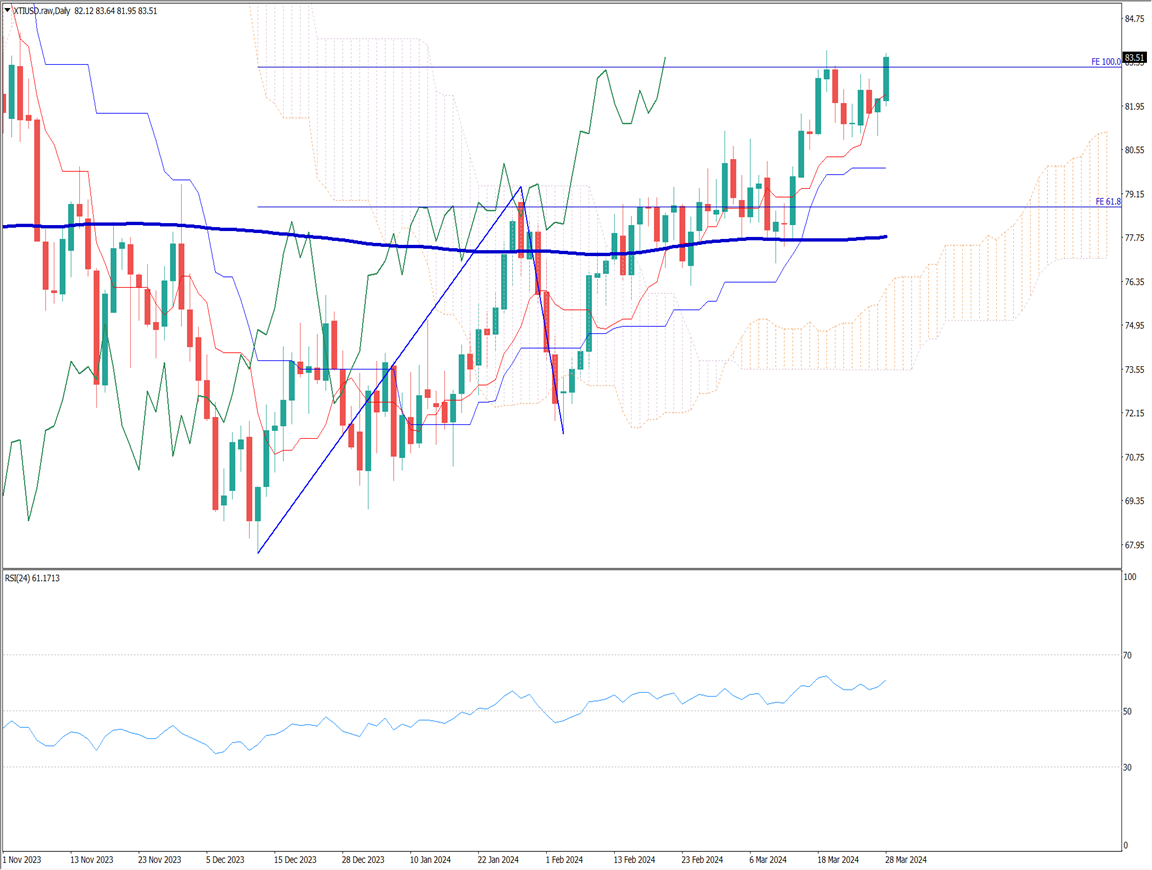Select the FE 100.0 expansion level label
Viewport: 1152px width, 870px height.
1103,62
